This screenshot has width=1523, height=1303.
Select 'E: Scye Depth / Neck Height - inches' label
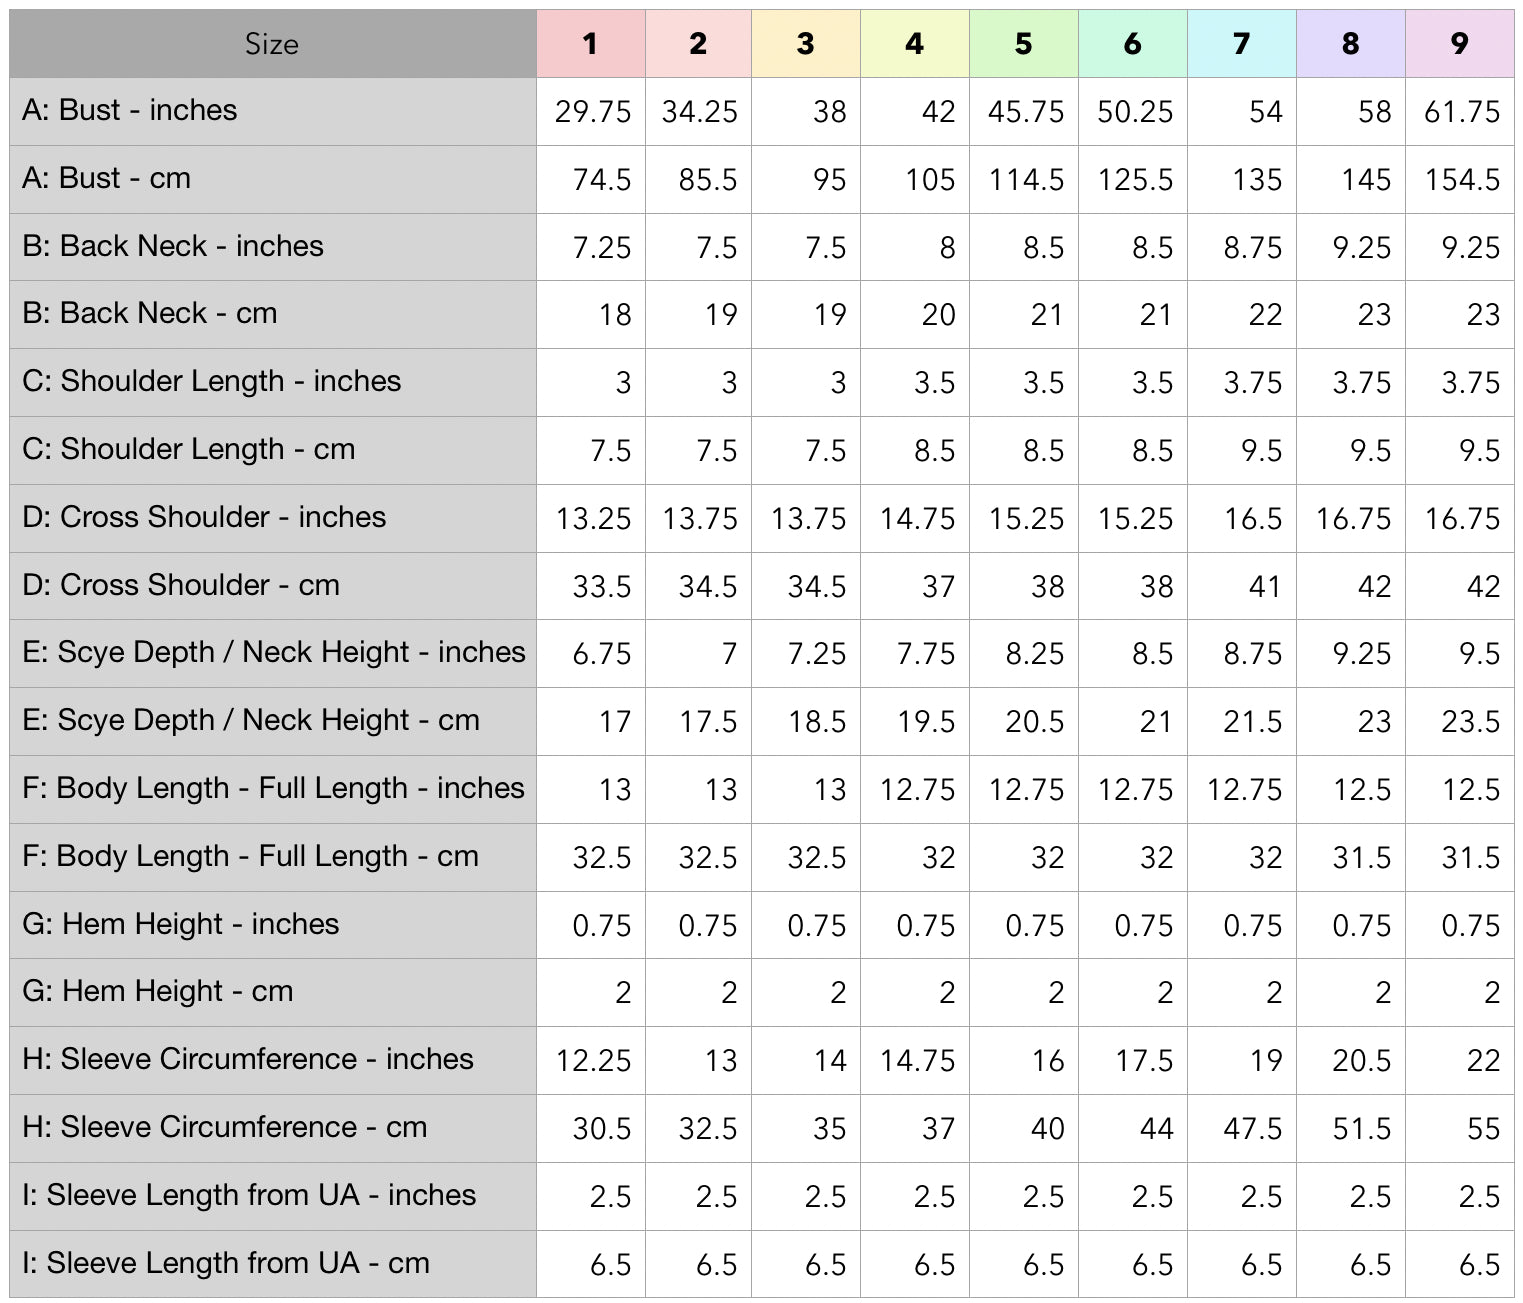(273, 652)
